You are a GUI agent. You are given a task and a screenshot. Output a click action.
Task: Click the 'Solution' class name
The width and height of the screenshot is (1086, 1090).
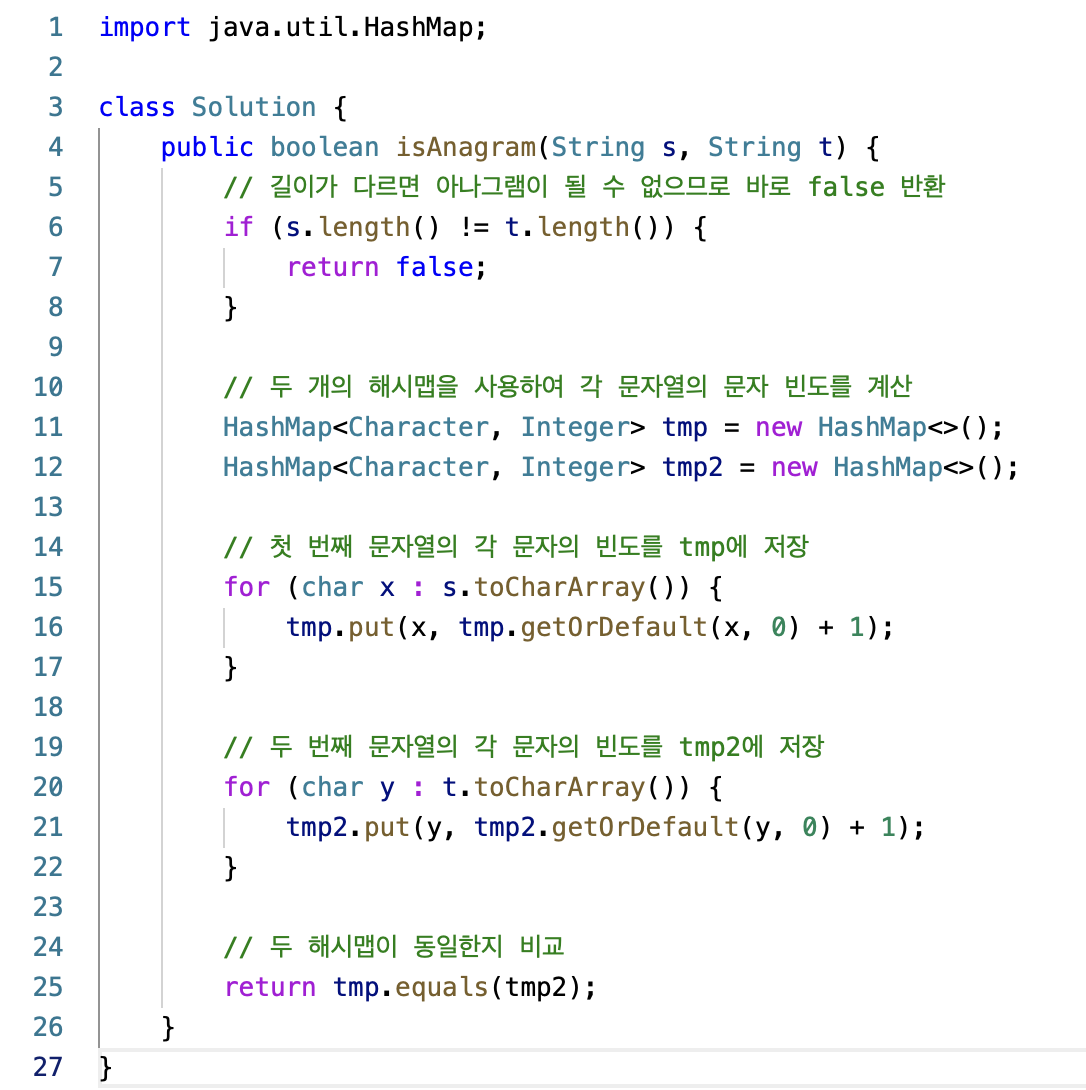(x=254, y=107)
